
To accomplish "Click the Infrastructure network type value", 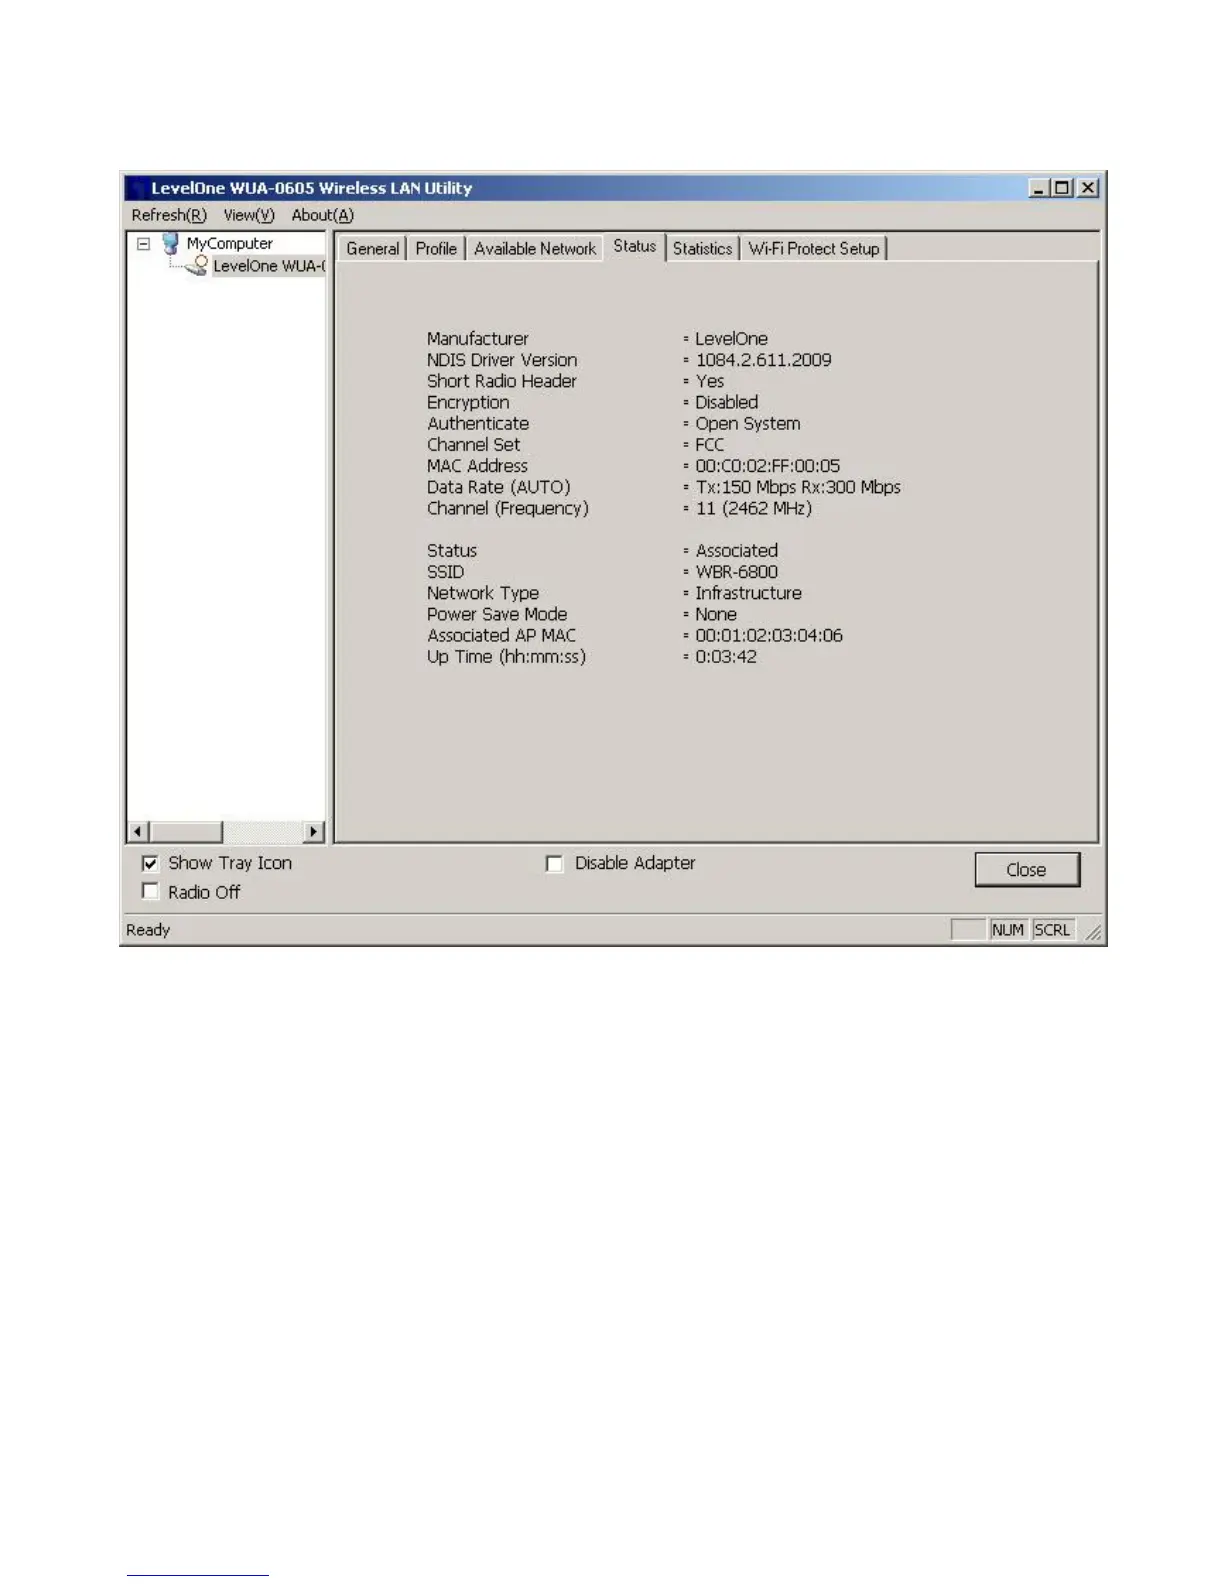I will coord(748,593).
